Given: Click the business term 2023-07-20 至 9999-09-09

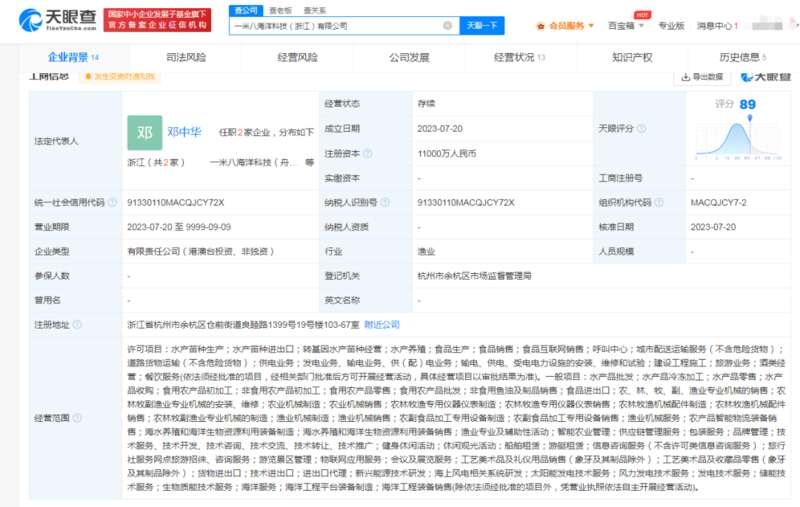Looking at the screenshot, I should coord(179,227).
